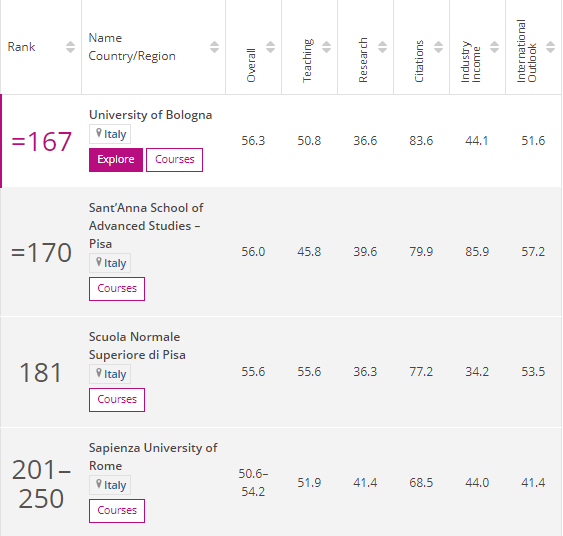Click the Overall column header label
The image size is (563, 536).
251,65
